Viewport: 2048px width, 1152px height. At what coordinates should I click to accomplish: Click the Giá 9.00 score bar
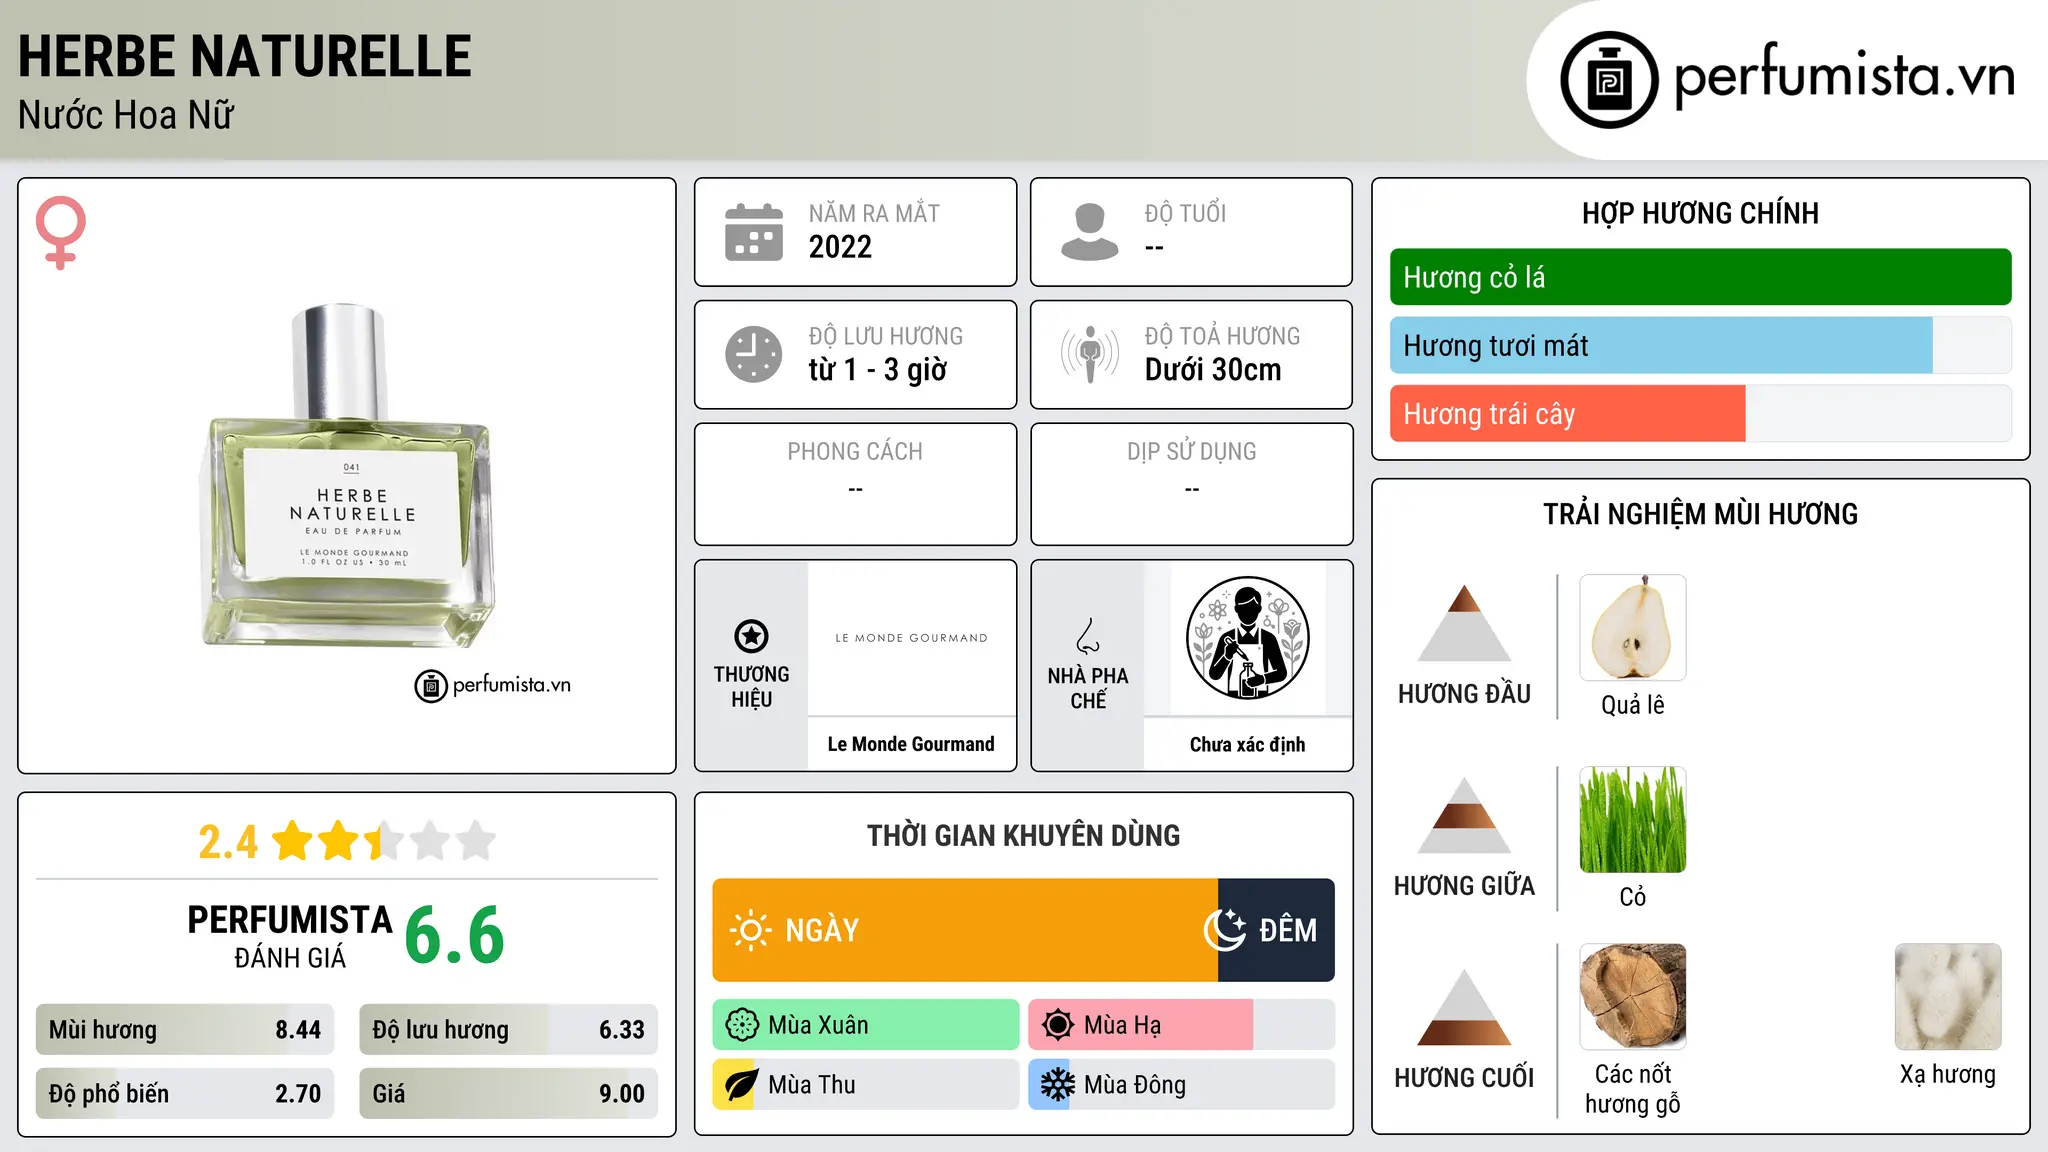(508, 1094)
